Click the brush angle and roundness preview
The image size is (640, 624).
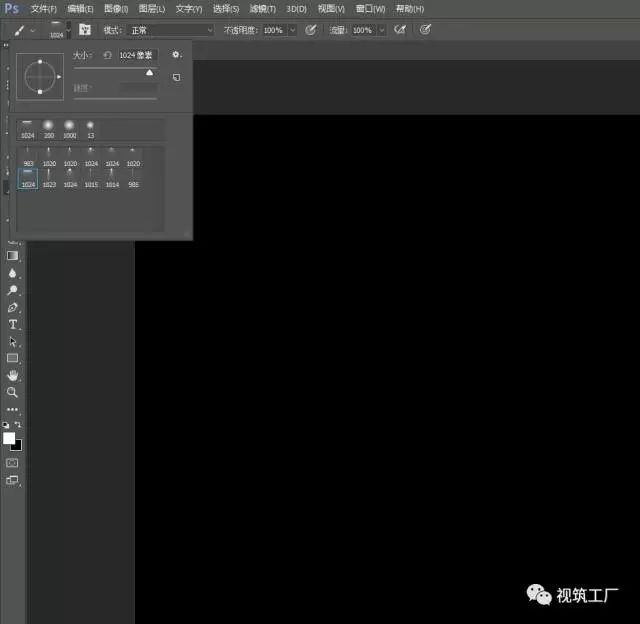(x=40, y=77)
